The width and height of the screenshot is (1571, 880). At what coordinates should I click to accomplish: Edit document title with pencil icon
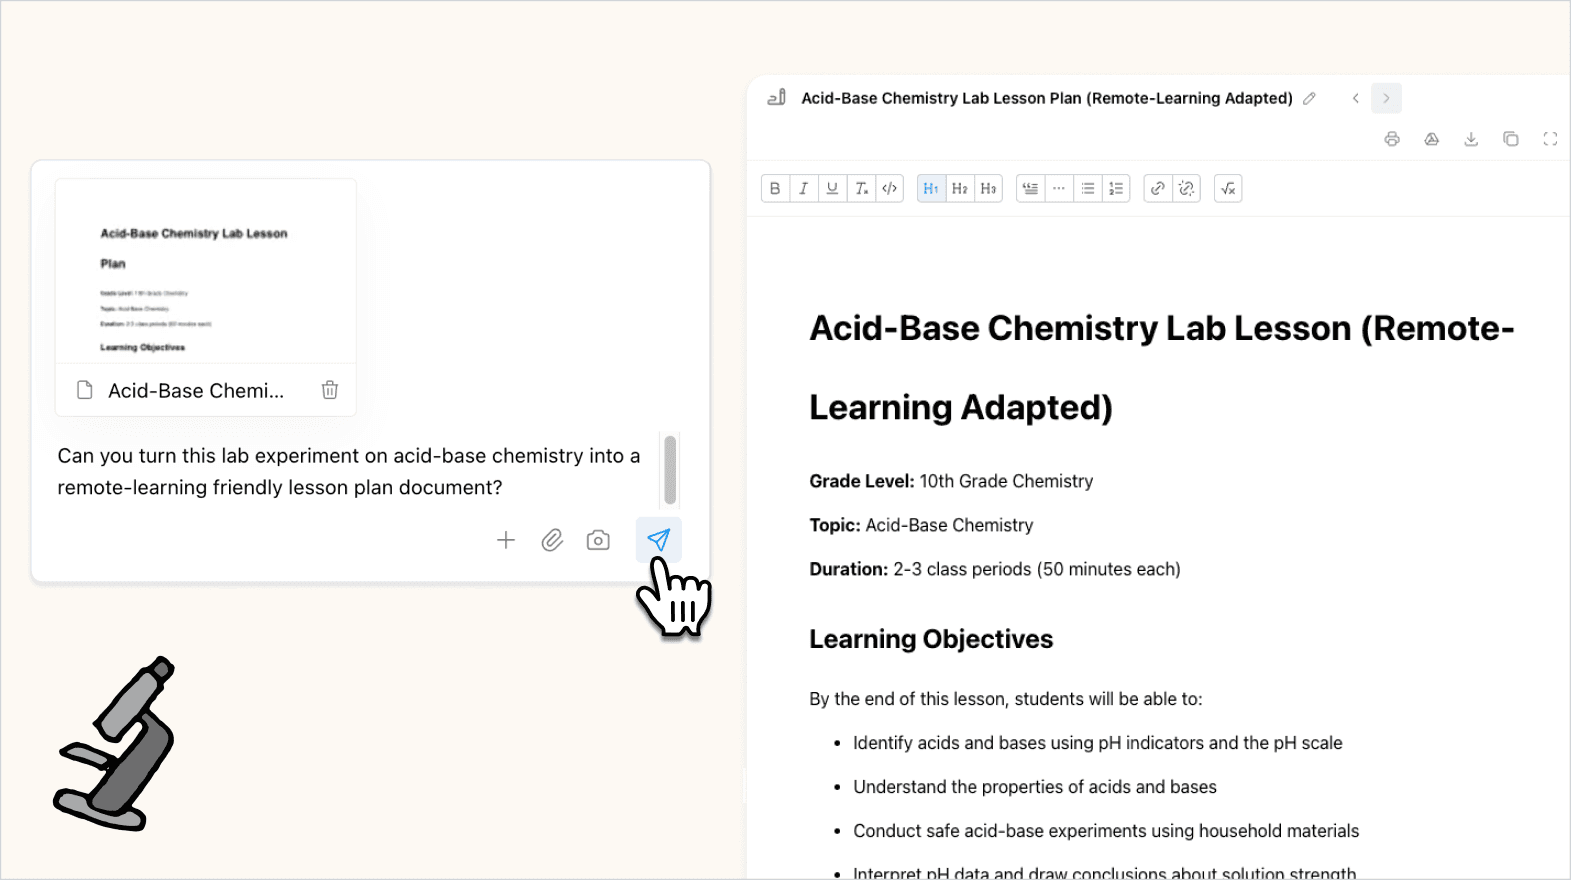[x=1310, y=98]
